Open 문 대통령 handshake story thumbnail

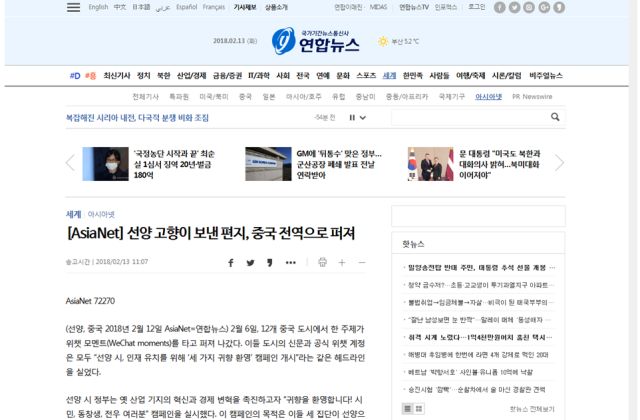(431, 164)
